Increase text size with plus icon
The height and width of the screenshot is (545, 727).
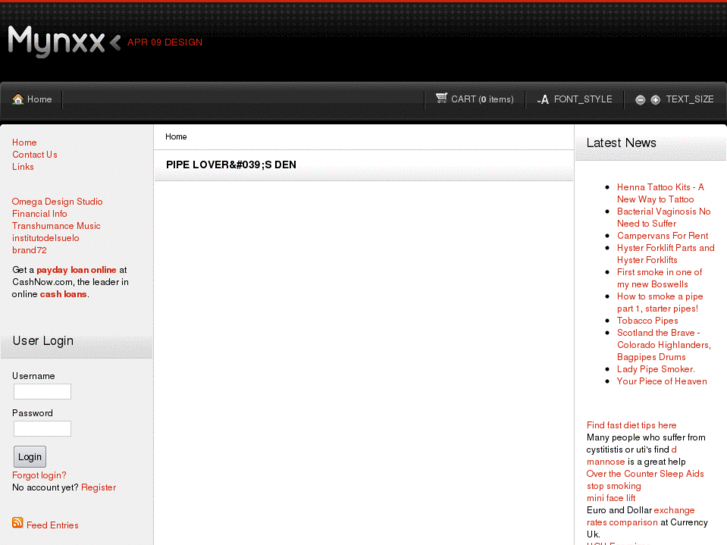click(x=655, y=100)
